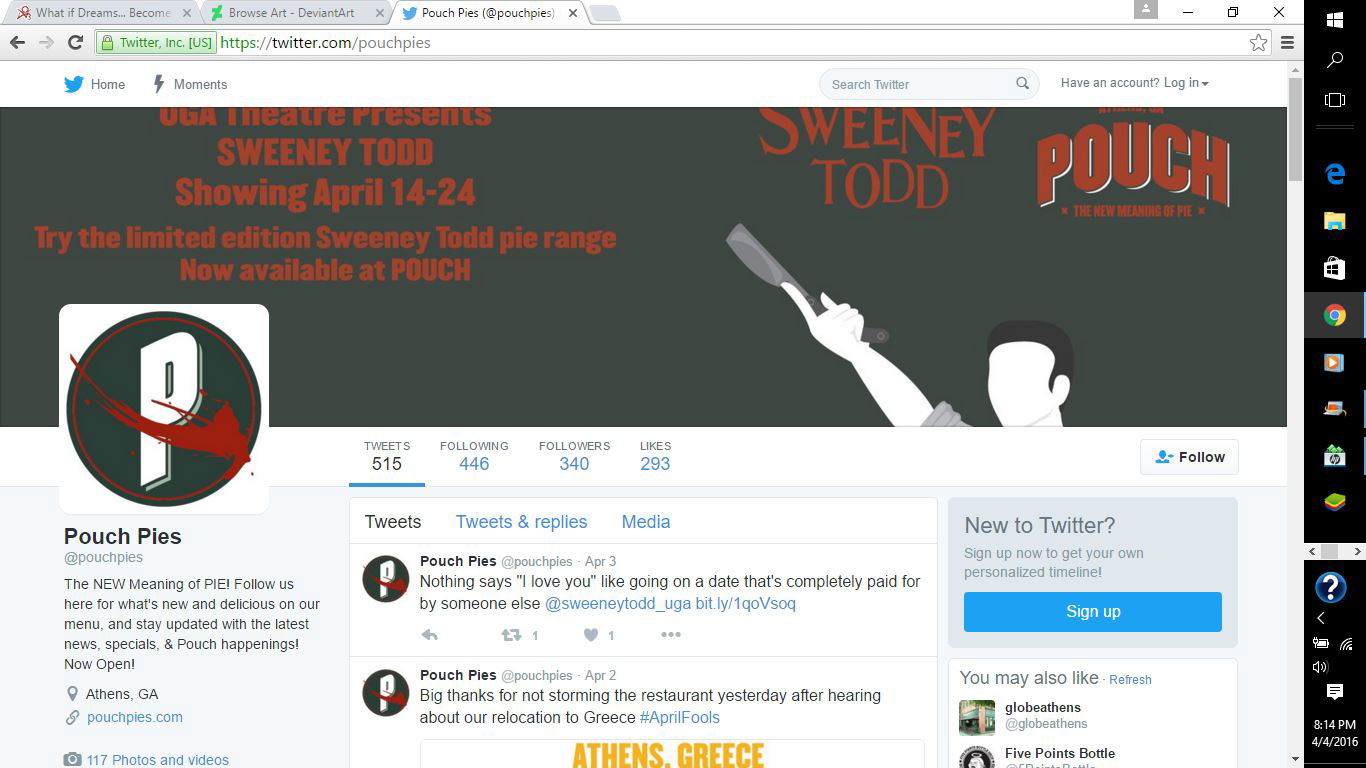This screenshot has width=1366, height=768.
Task: Open Windows search from the taskbar
Action: (1335, 60)
